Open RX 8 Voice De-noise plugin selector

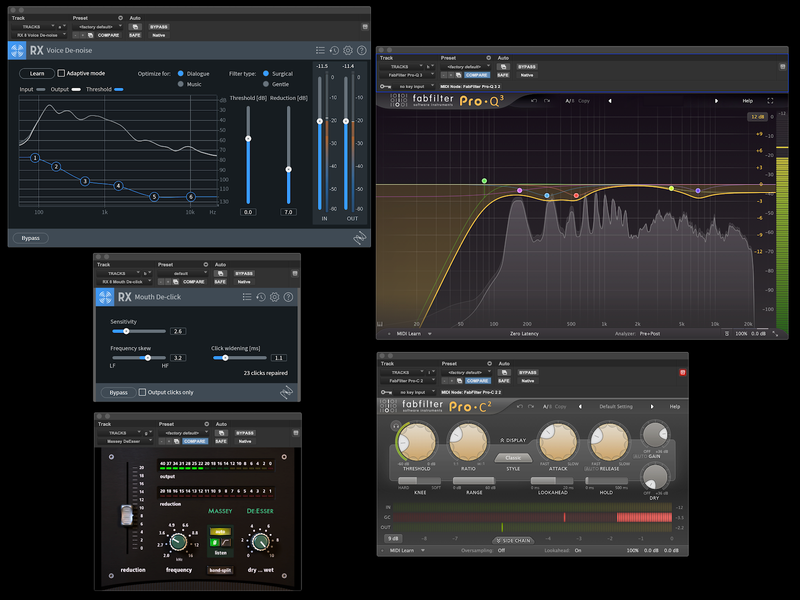pyautogui.click(x=39, y=35)
